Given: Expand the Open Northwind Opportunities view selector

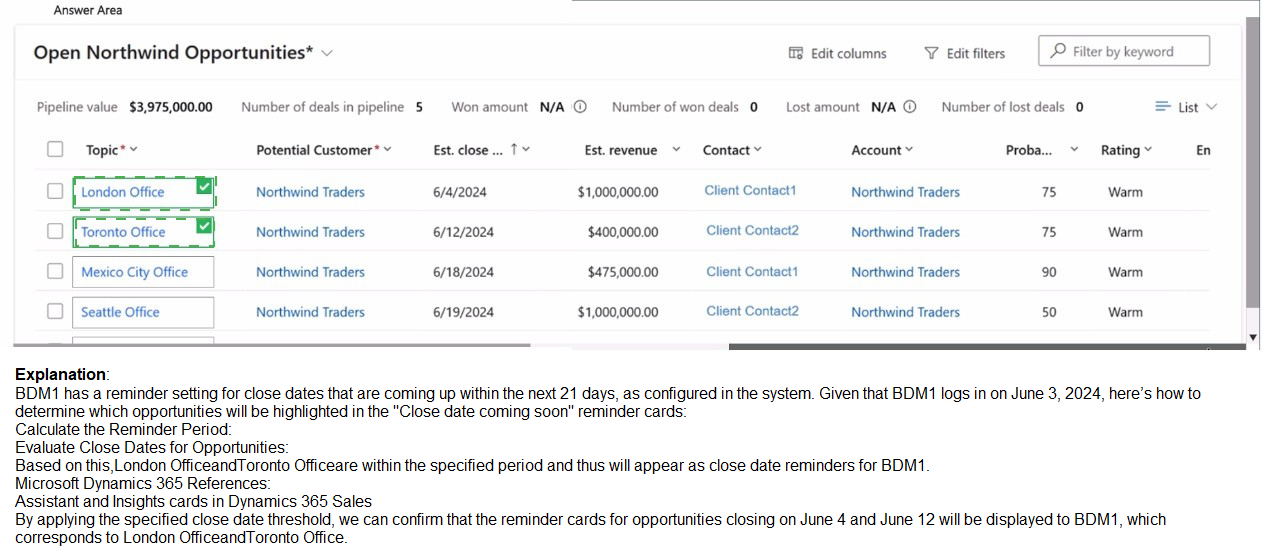Looking at the screenshot, I should [327, 53].
